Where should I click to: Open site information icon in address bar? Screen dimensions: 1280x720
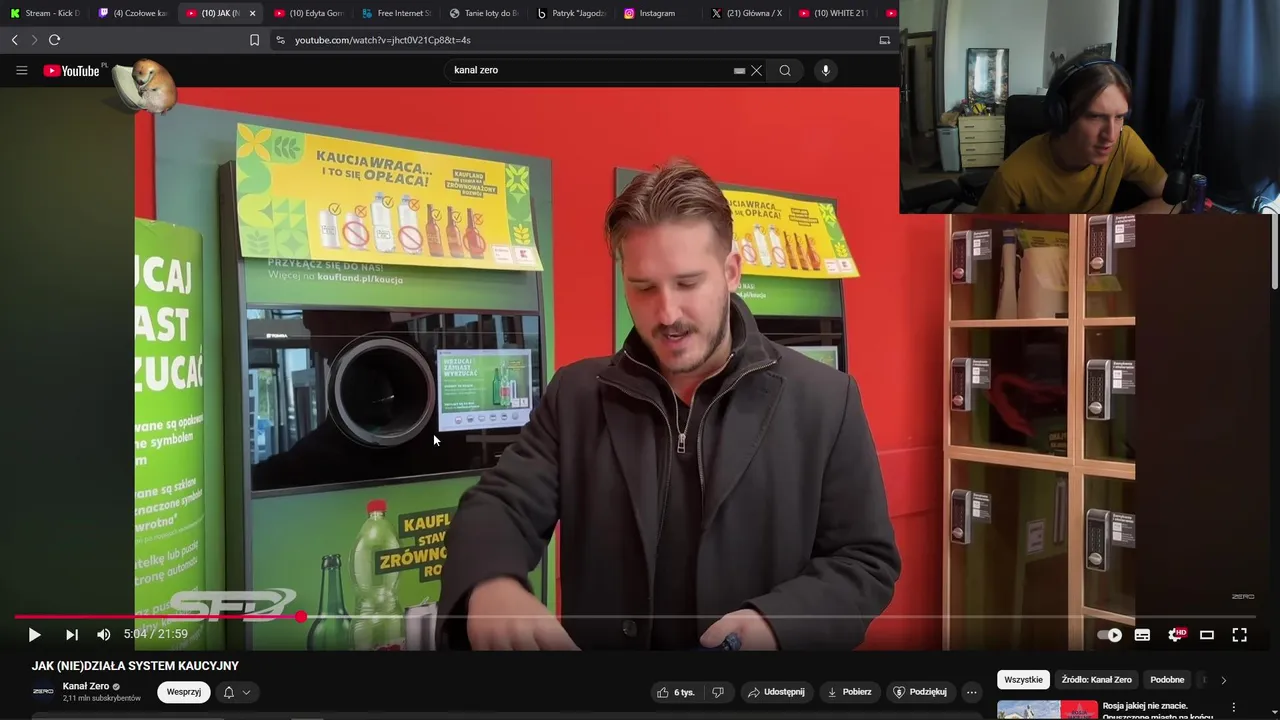coord(280,40)
